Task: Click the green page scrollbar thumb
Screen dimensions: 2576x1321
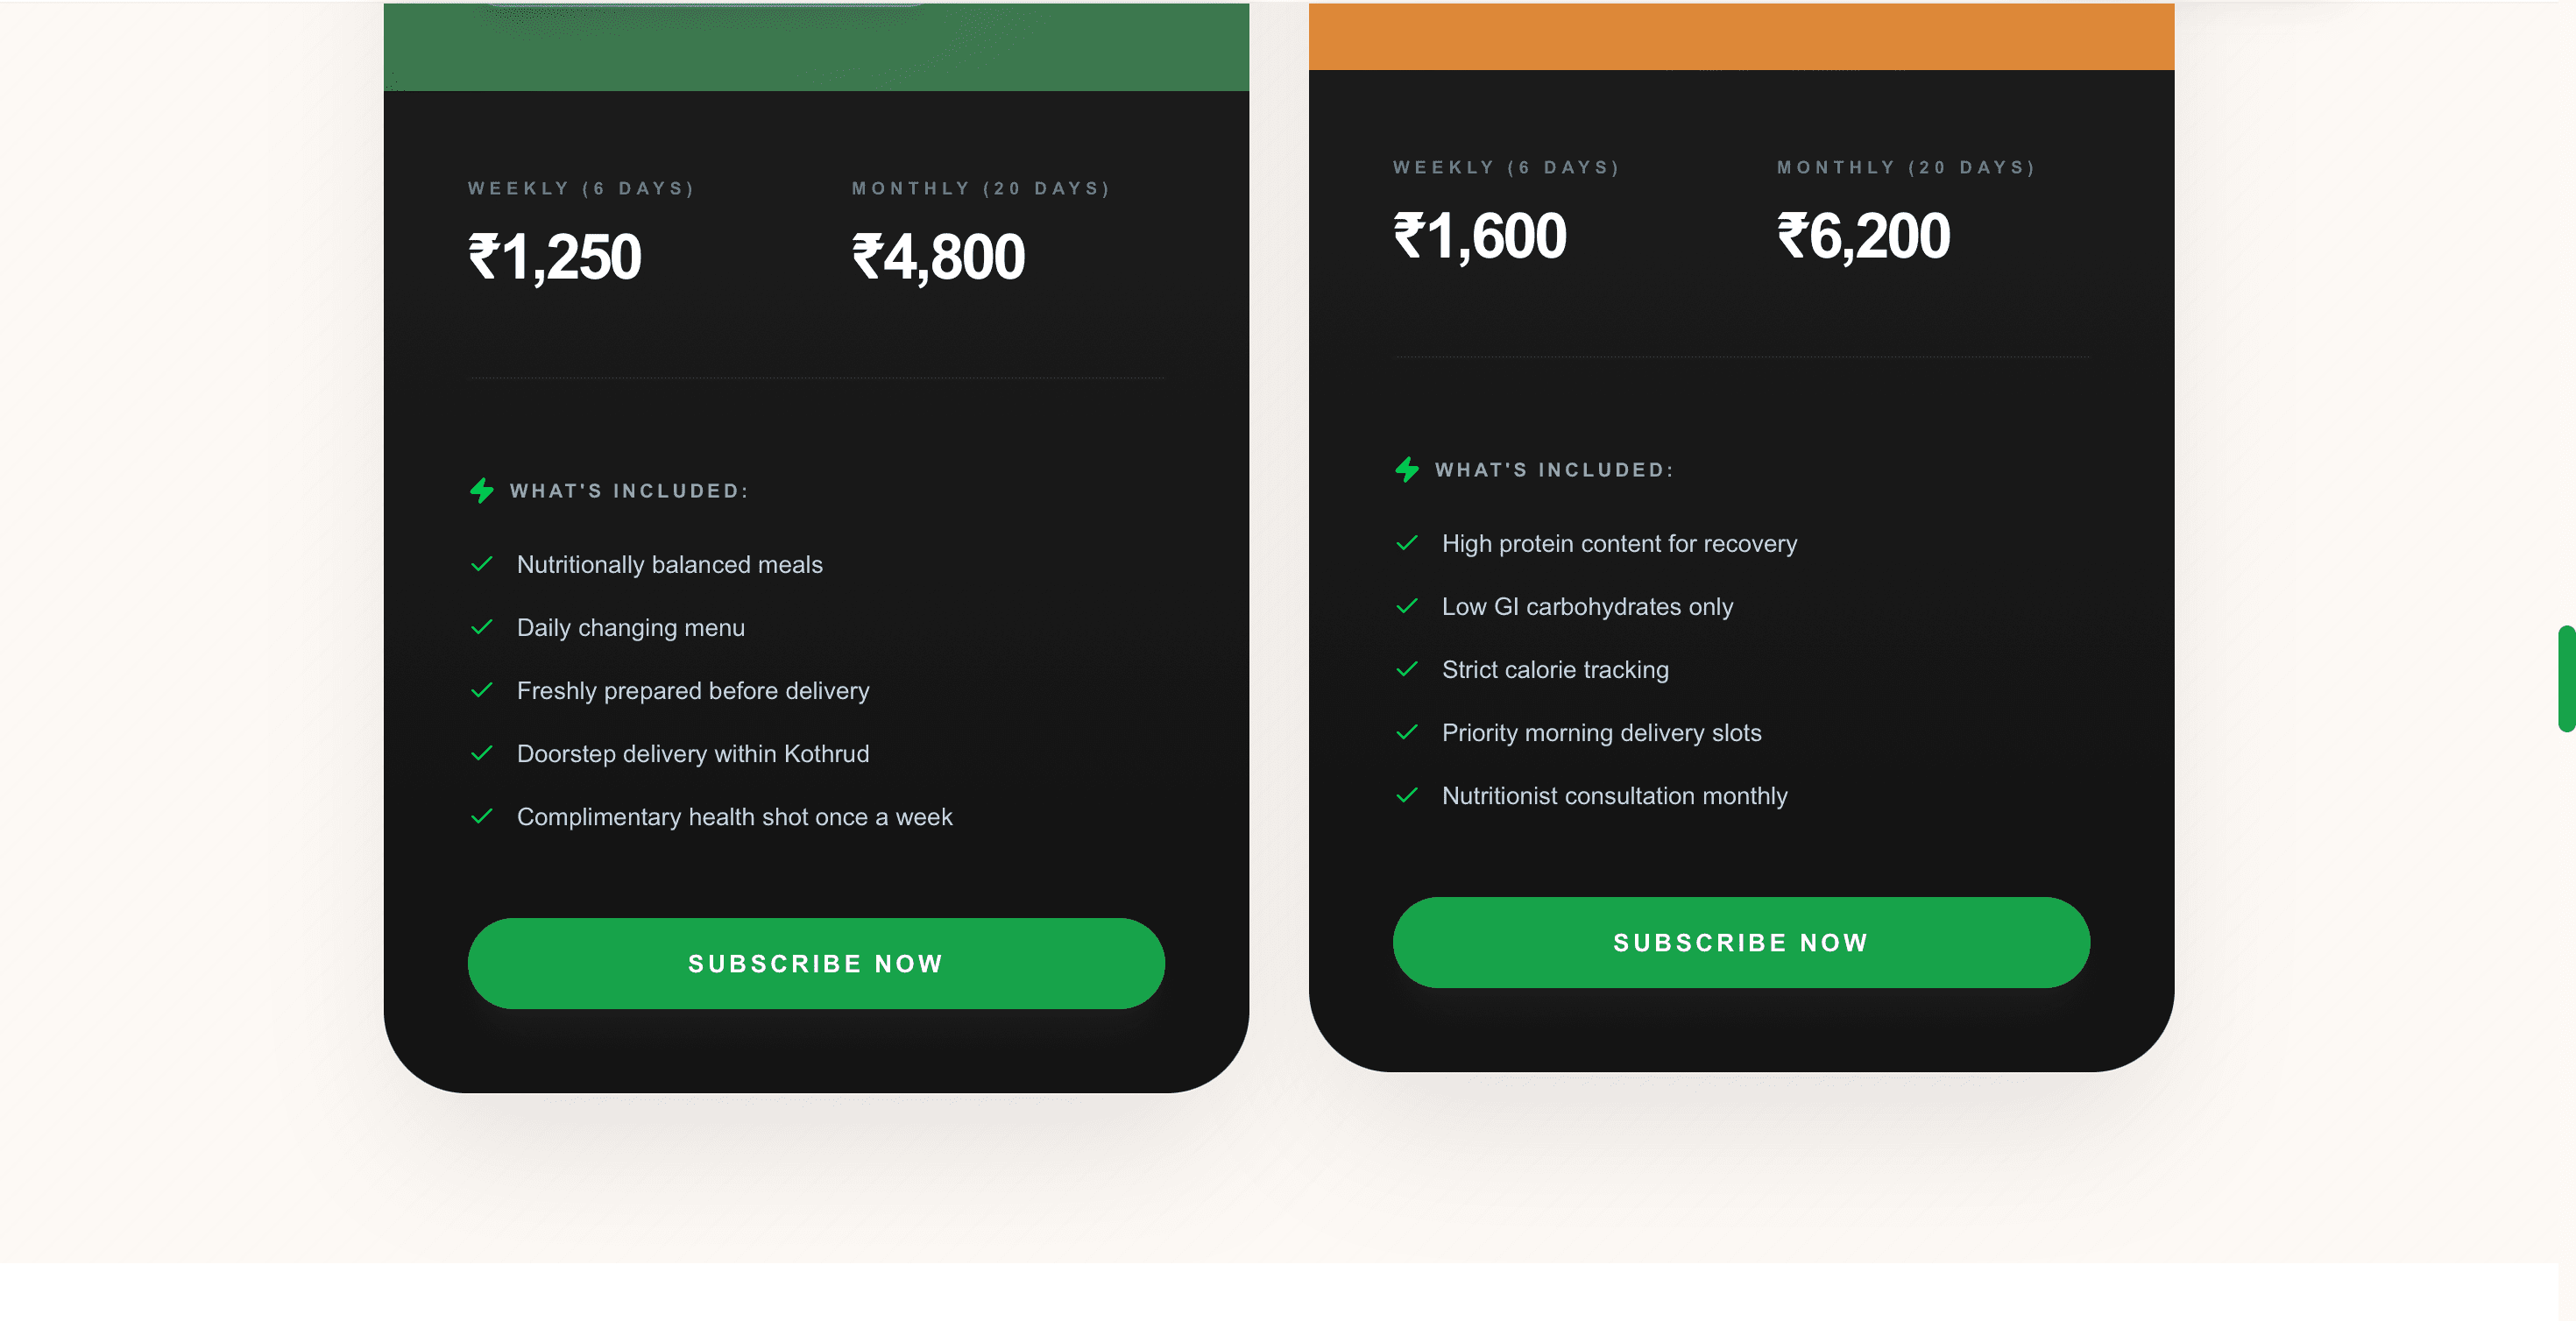Action: pos(2566,678)
